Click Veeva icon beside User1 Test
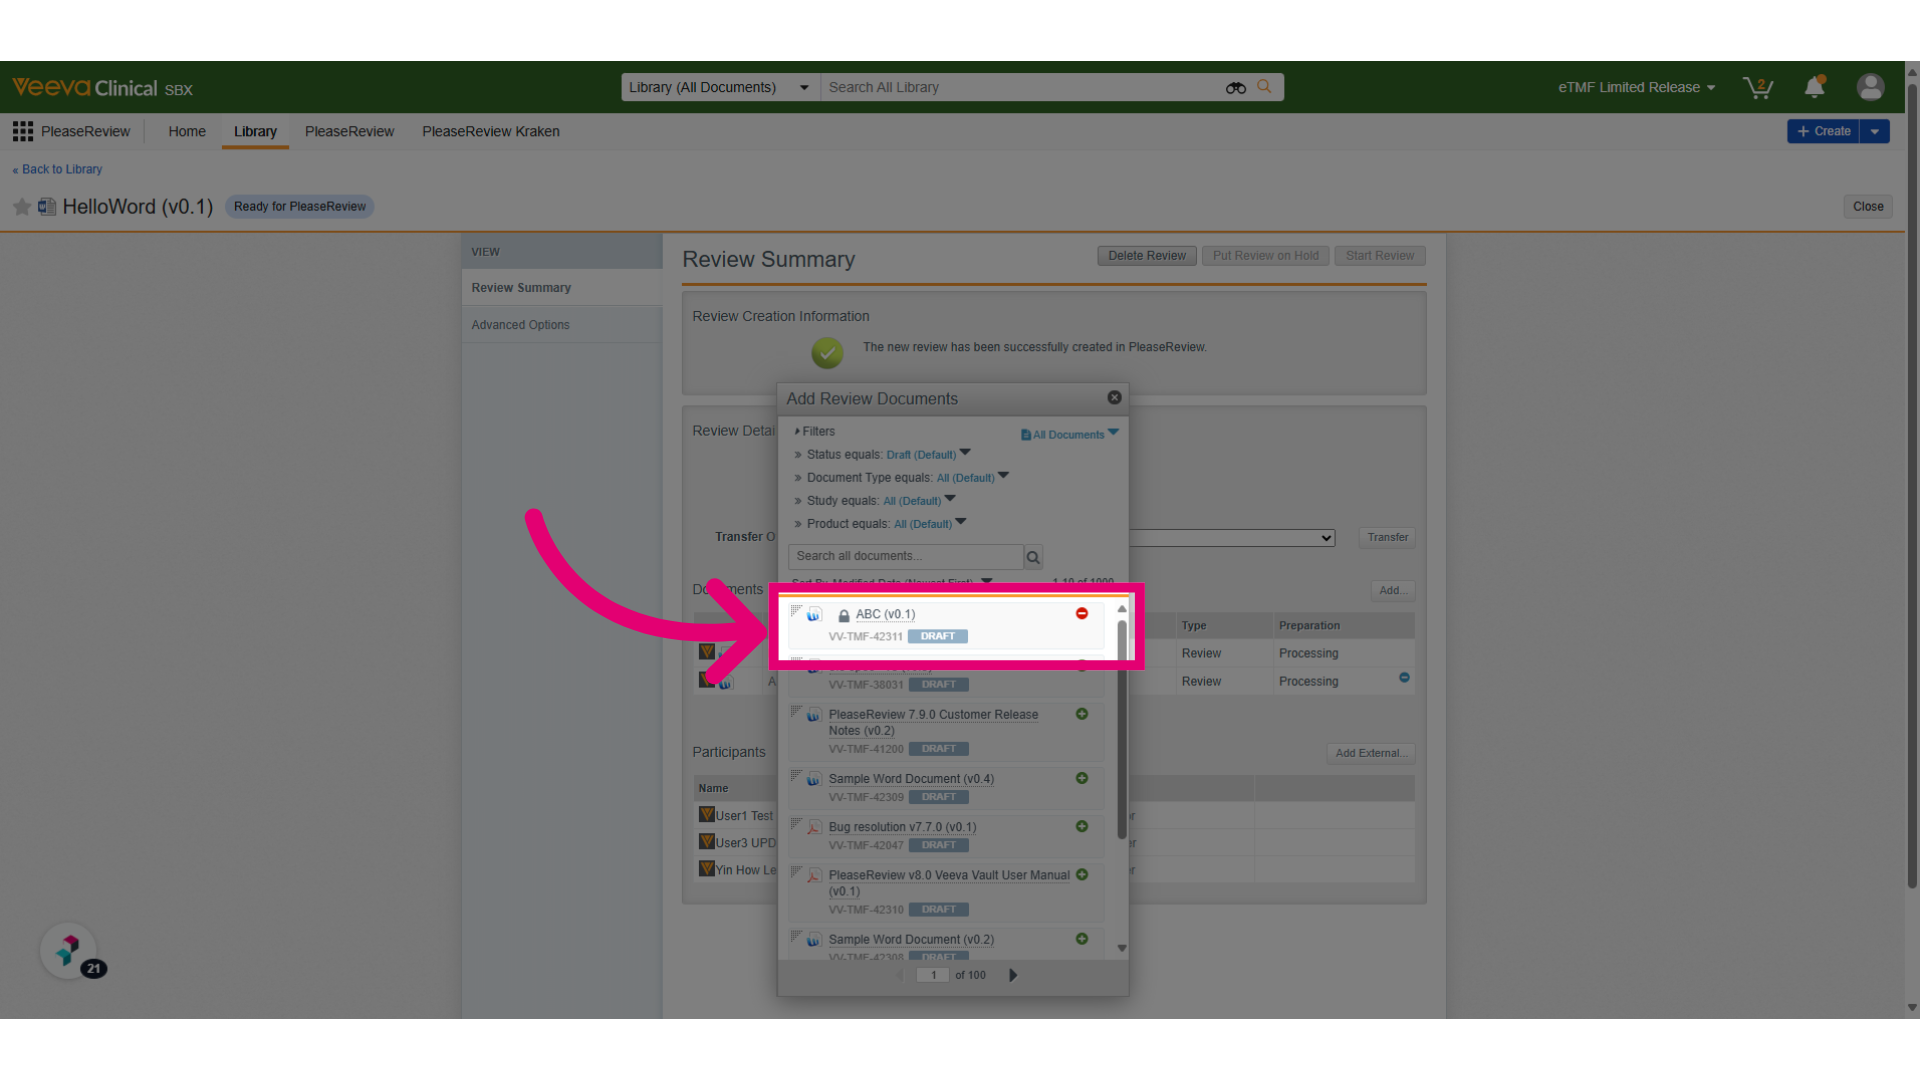The image size is (1920, 1080). 707,815
